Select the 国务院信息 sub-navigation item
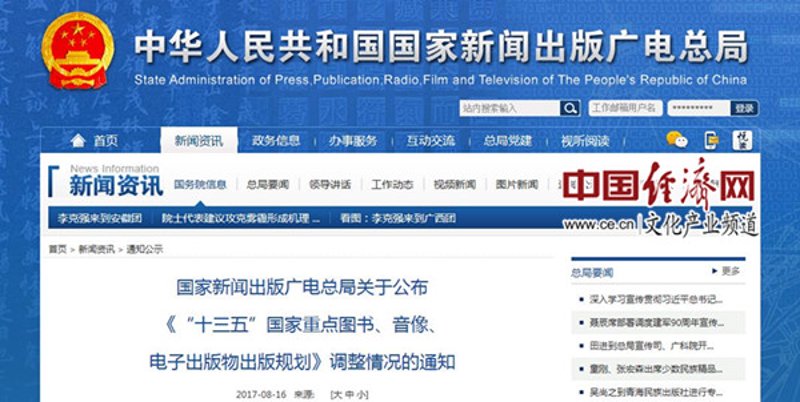800x402 pixels. coord(200,185)
